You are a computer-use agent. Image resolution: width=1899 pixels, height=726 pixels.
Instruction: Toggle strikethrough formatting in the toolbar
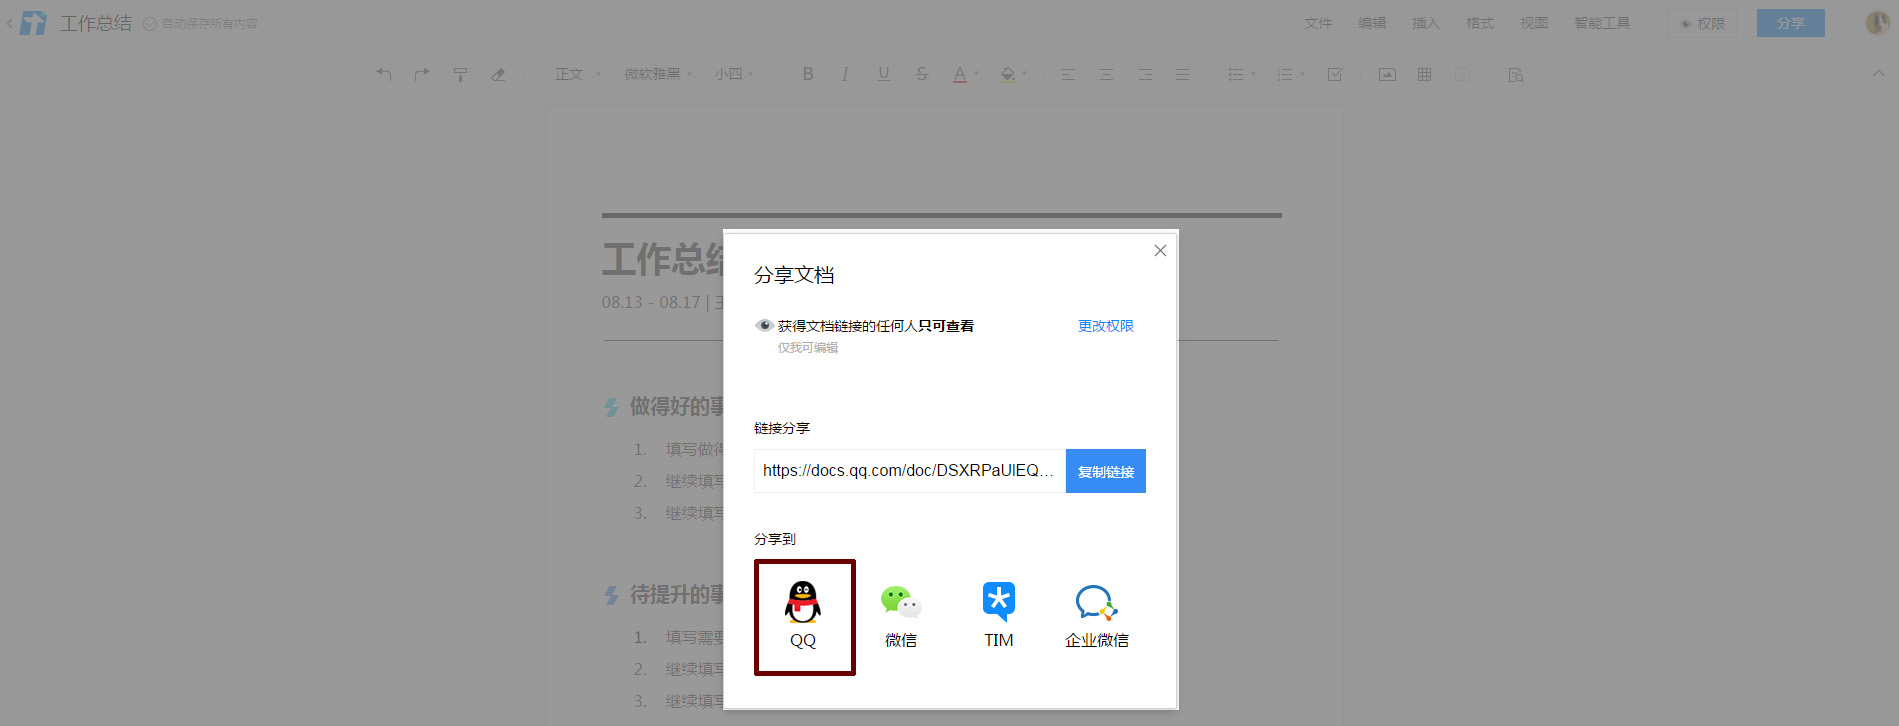921,74
